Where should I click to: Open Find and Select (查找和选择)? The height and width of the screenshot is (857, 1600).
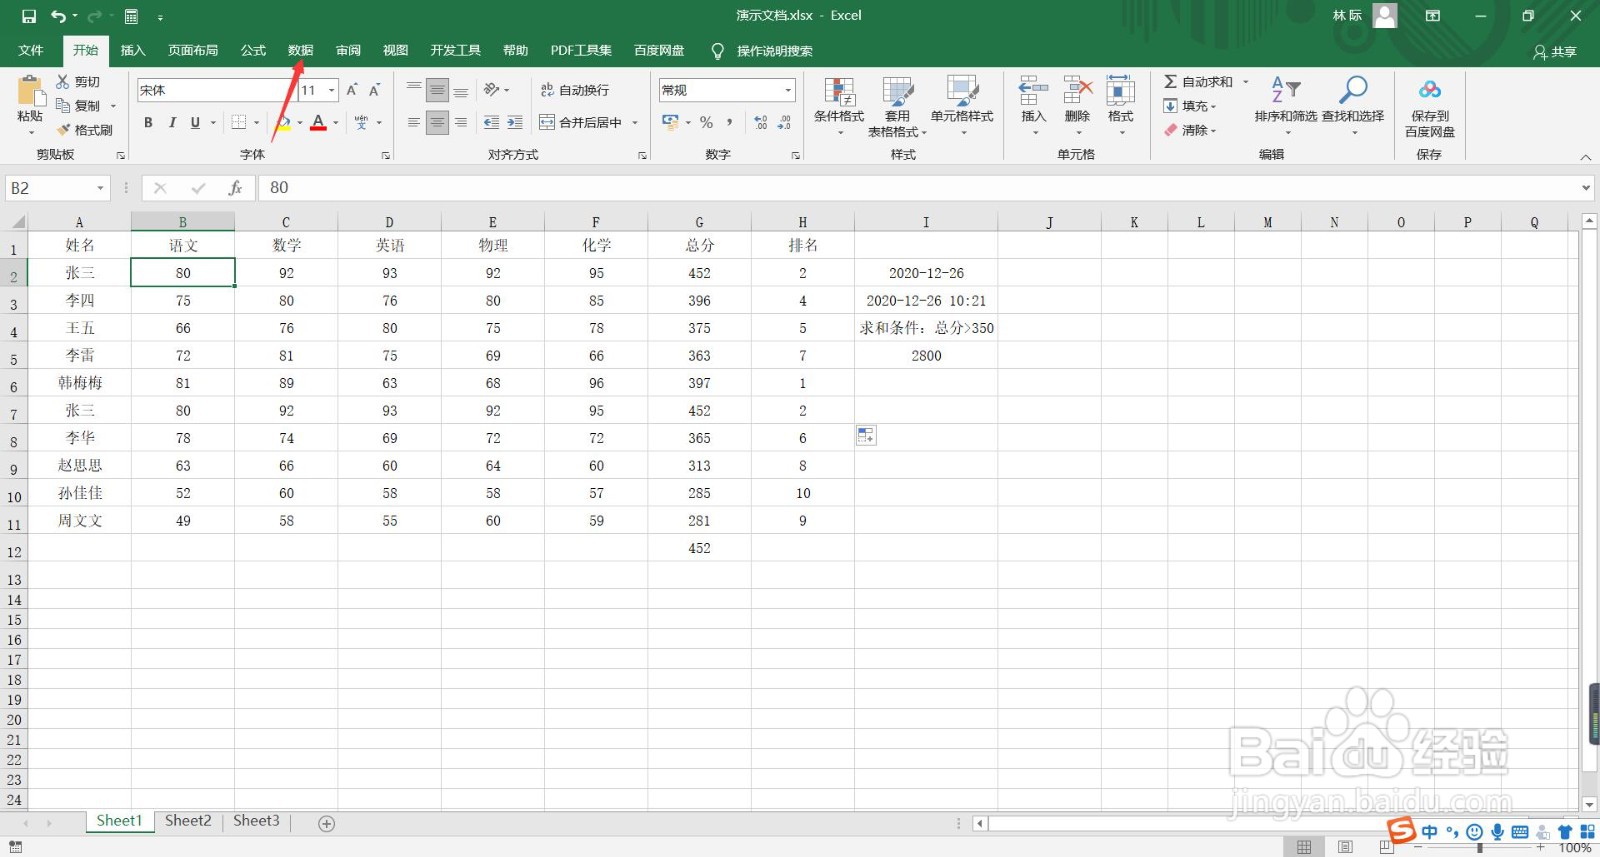click(x=1353, y=104)
